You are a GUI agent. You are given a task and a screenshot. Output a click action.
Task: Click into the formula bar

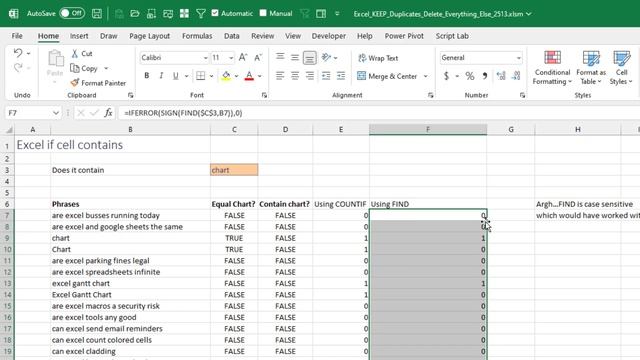pyautogui.click(x=378, y=113)
